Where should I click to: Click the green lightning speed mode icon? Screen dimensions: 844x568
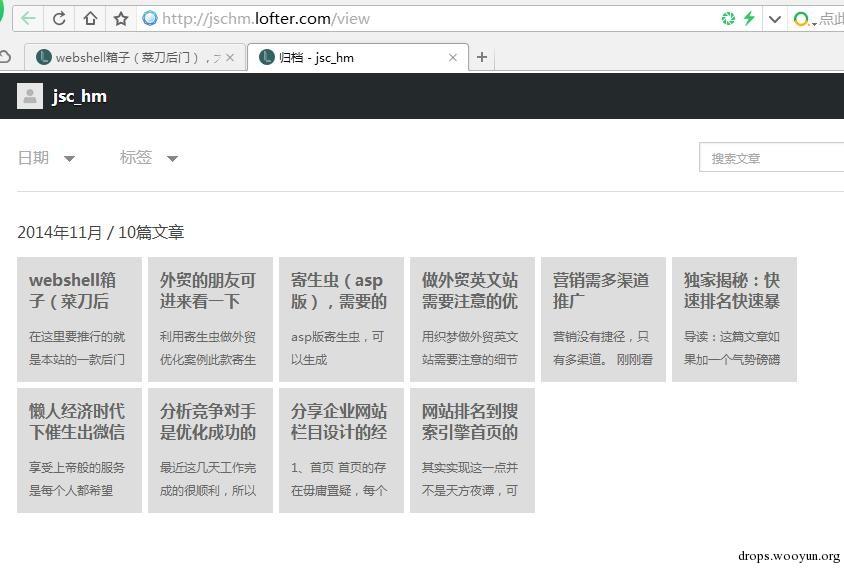coord(748,18)
